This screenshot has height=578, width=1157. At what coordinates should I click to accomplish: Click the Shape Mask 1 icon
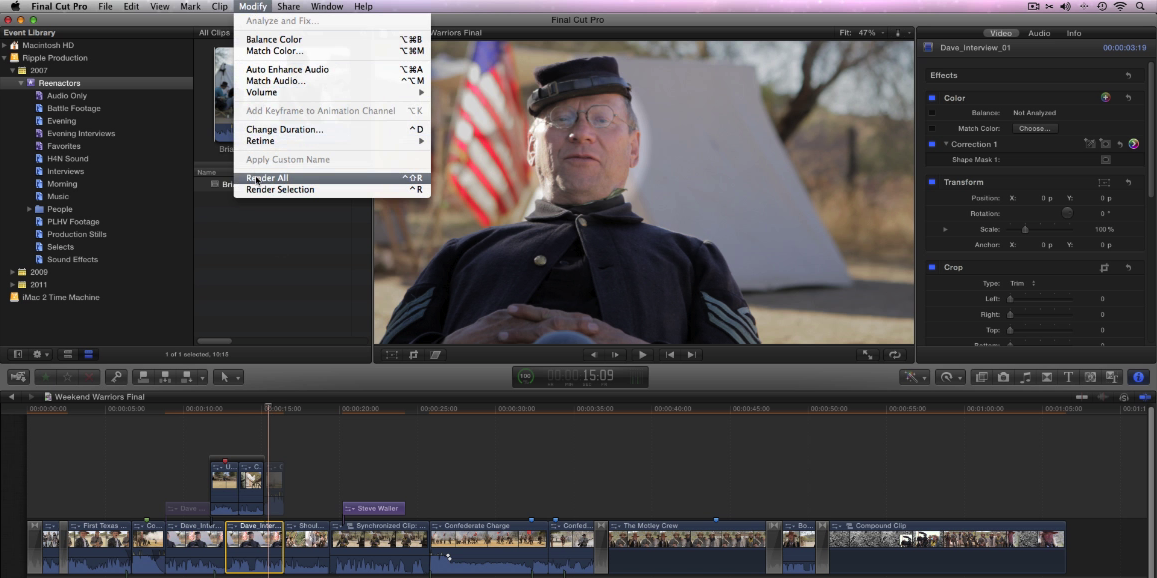point(1105,159)
